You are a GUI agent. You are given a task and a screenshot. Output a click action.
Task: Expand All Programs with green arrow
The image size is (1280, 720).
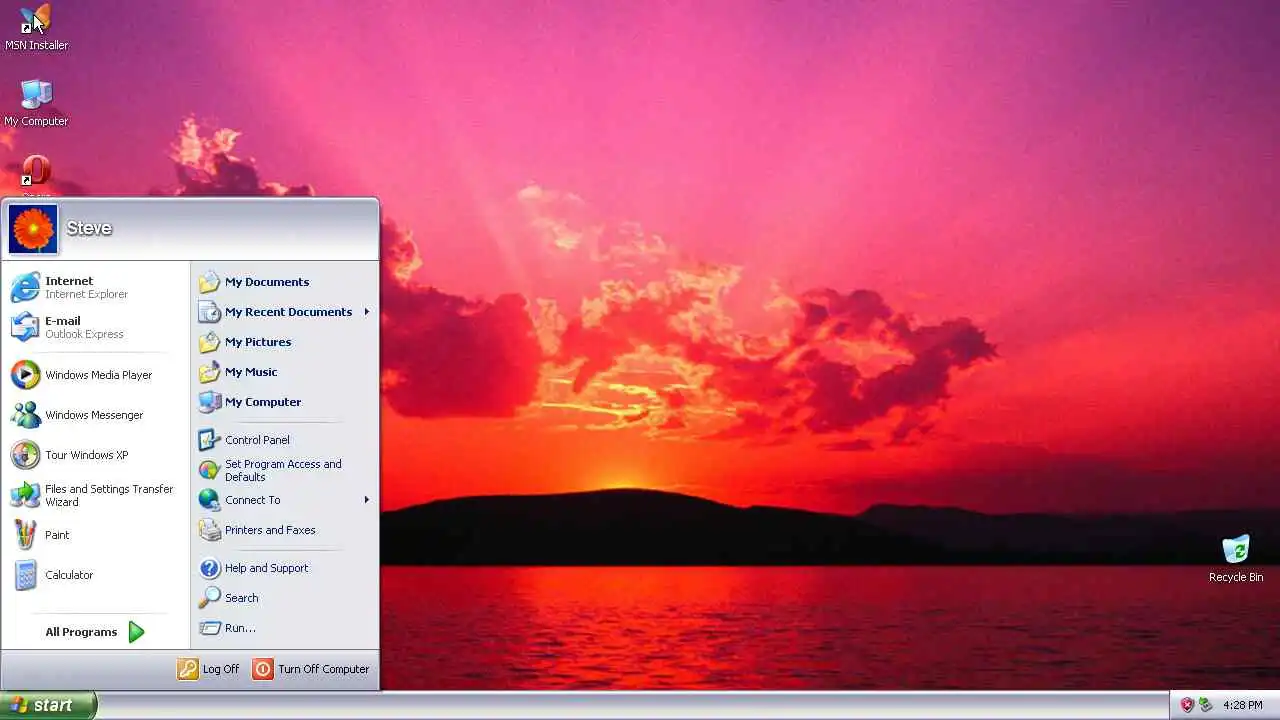137,632
